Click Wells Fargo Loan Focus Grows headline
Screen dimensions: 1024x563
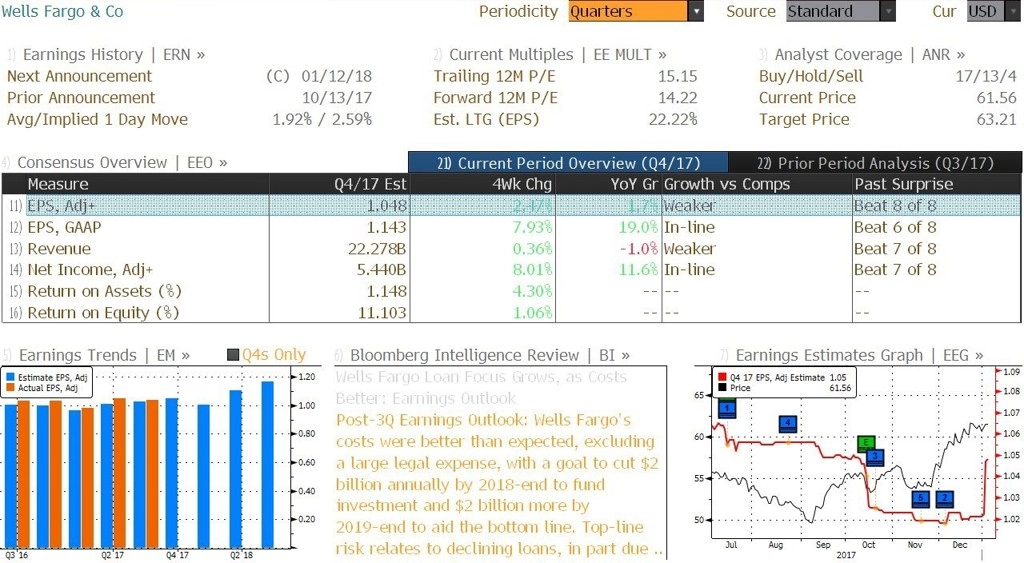481,387
